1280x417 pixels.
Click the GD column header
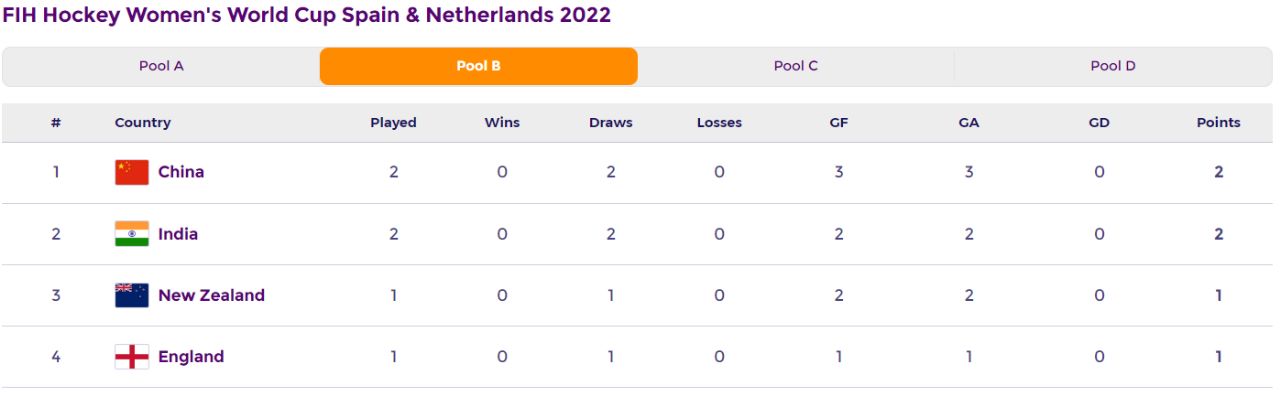click(x=1099, y=123)
